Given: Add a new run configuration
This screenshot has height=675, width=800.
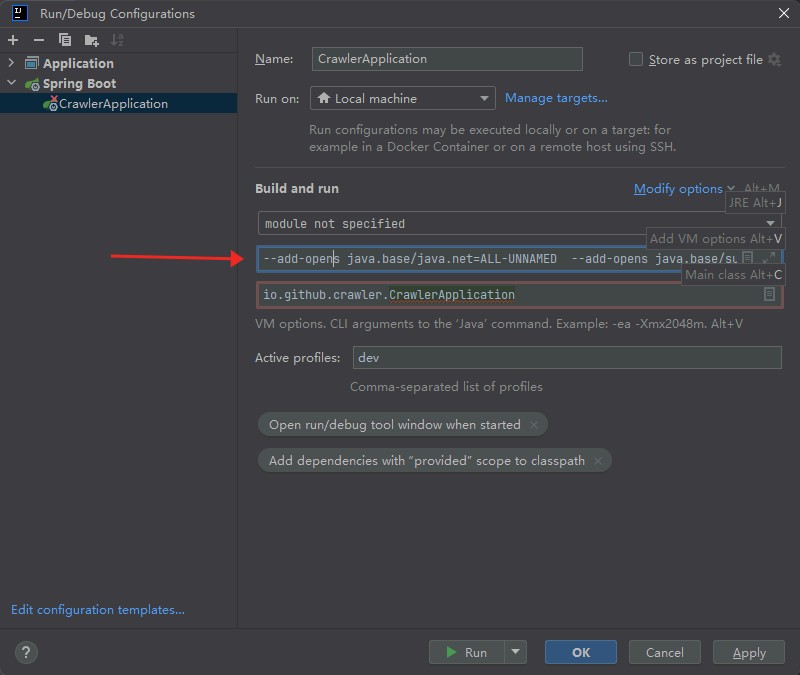Looking at the screenshot, I should coord(13,40).
